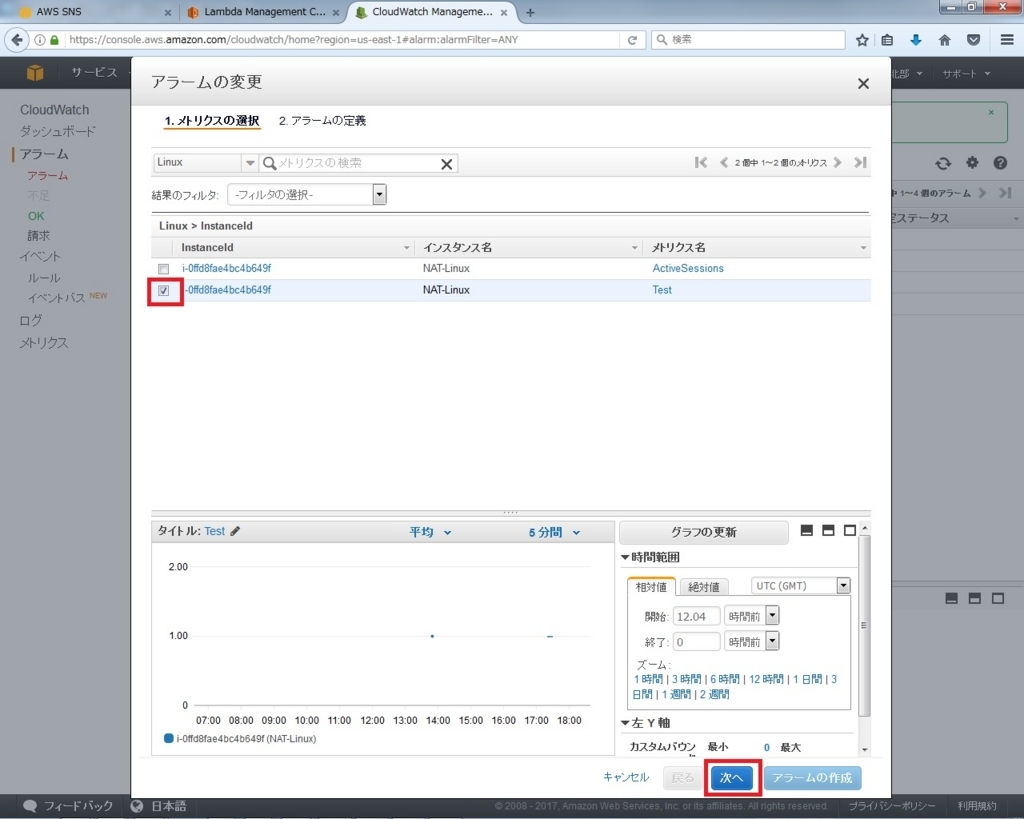Open the メトリクス名 column sort arrow
1024x819 pixels.
tap(863, 248)
